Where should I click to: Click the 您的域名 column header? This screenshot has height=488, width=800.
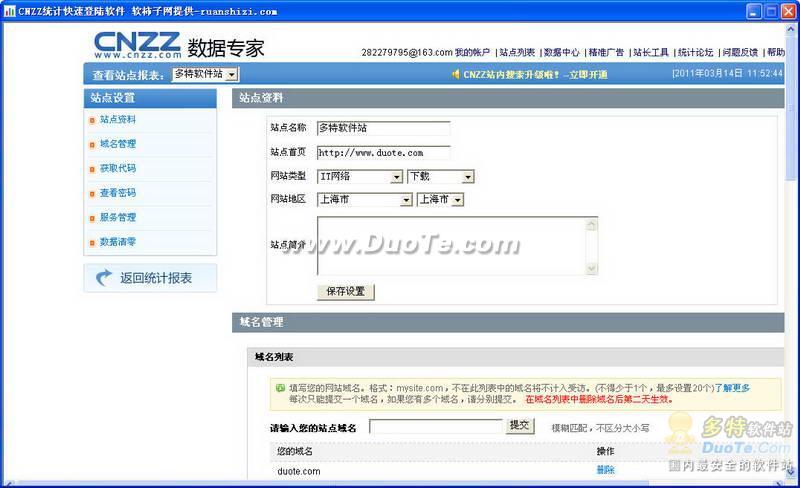click(x=294, y=451)
